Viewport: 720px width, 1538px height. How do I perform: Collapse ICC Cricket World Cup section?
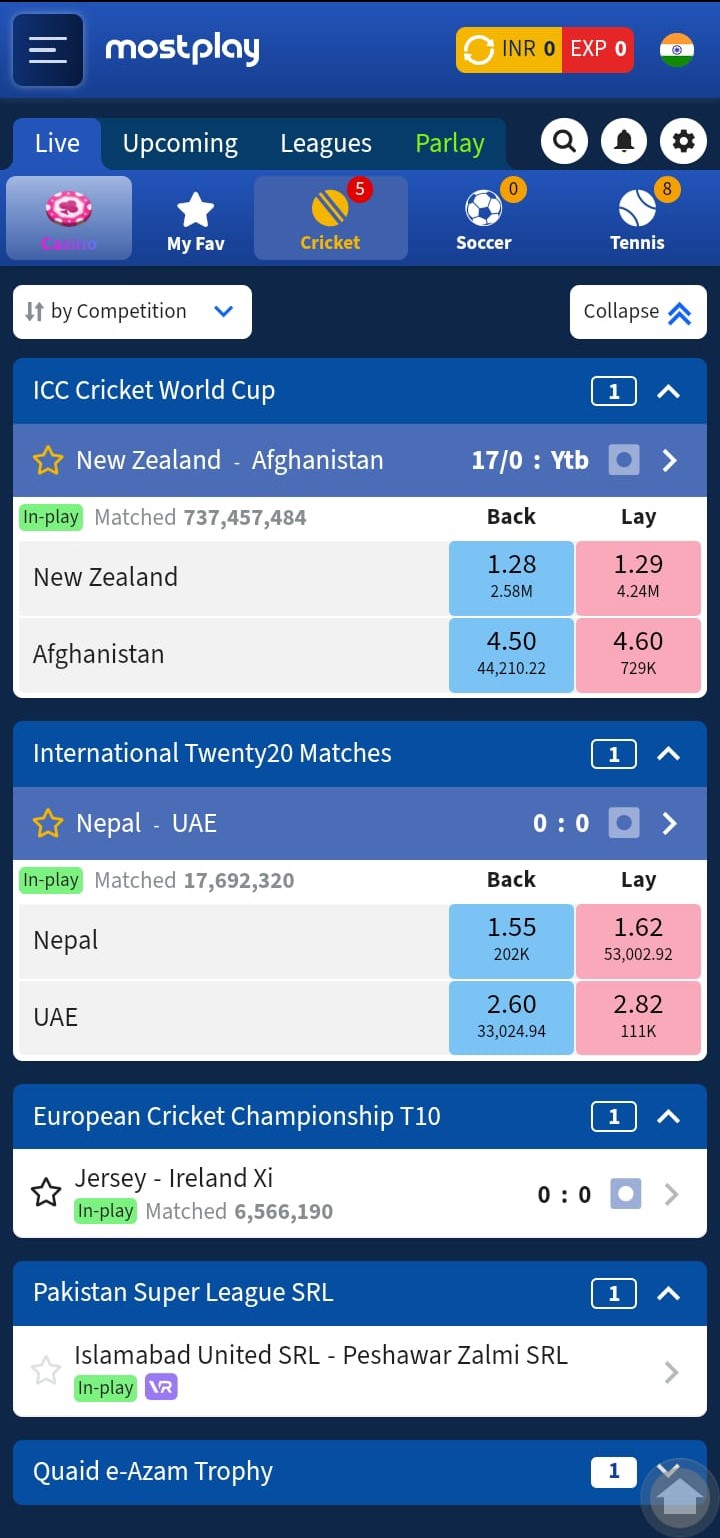pyautogui.click(x=668, y=391)
